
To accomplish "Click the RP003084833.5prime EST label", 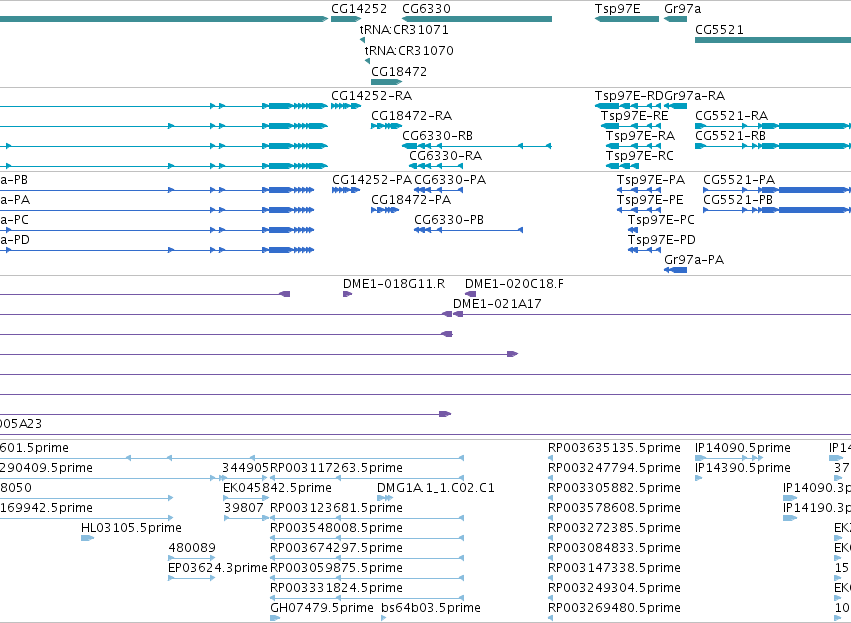I will [614, 549].
